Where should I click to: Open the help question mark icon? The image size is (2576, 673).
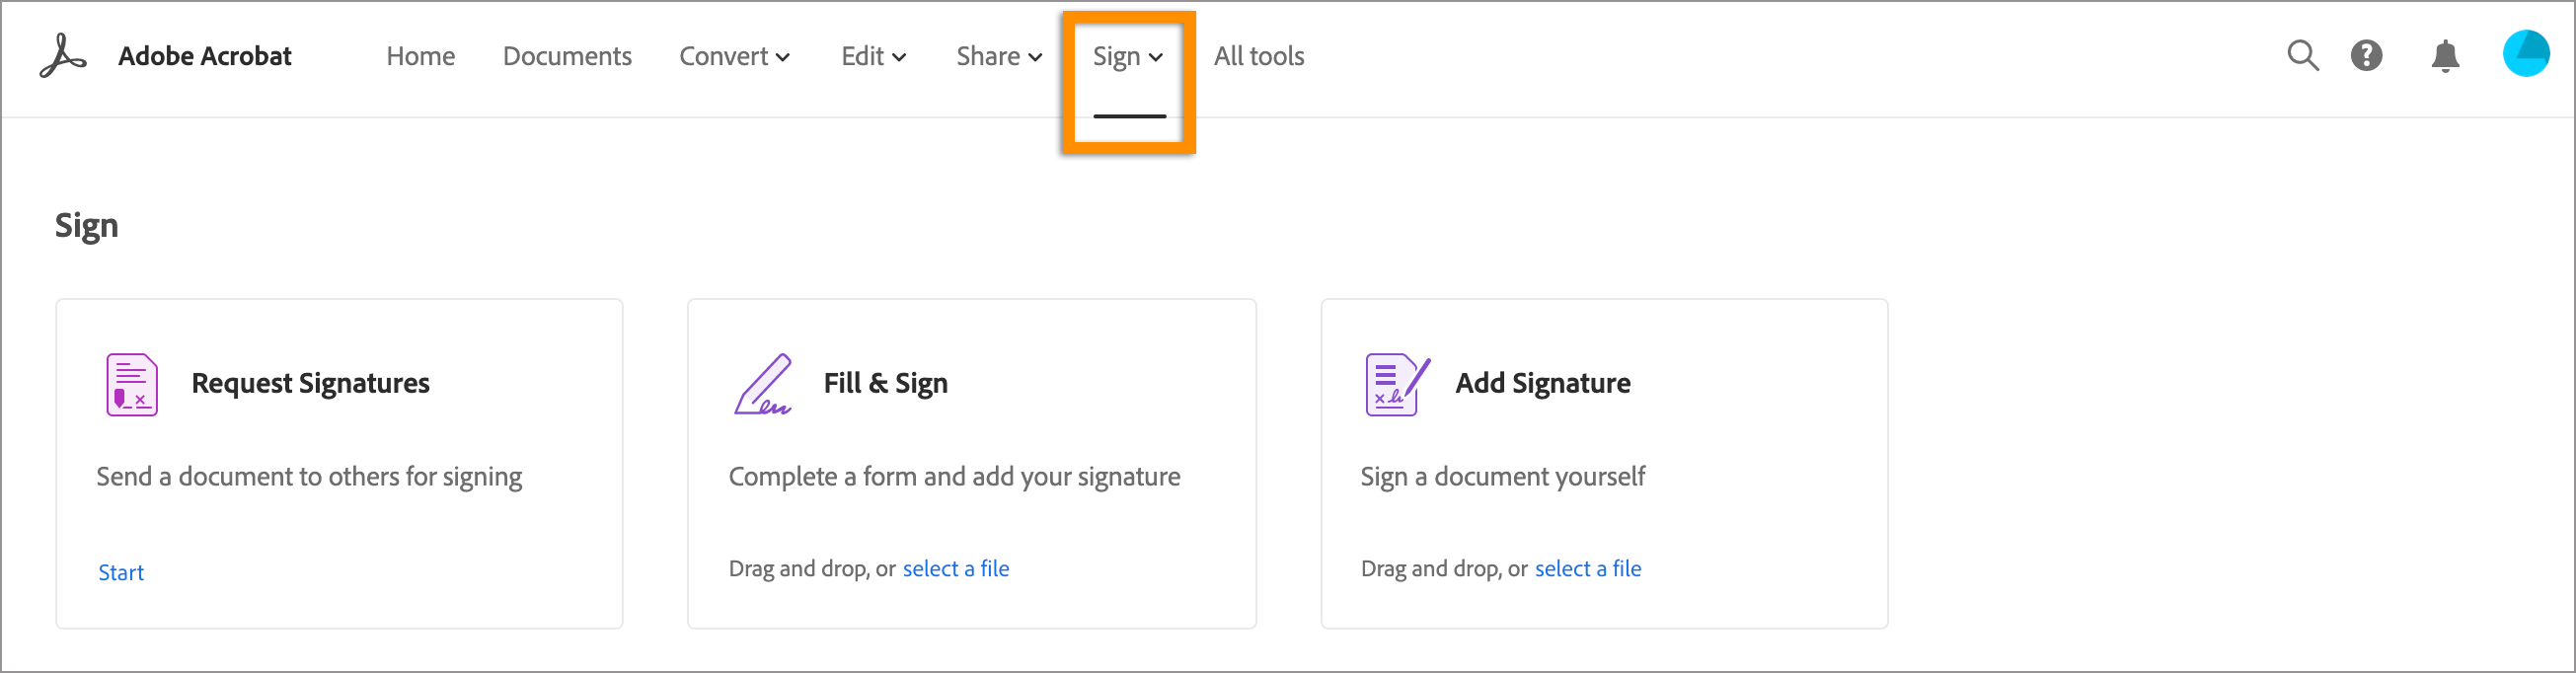click(x=2366, y=56)
